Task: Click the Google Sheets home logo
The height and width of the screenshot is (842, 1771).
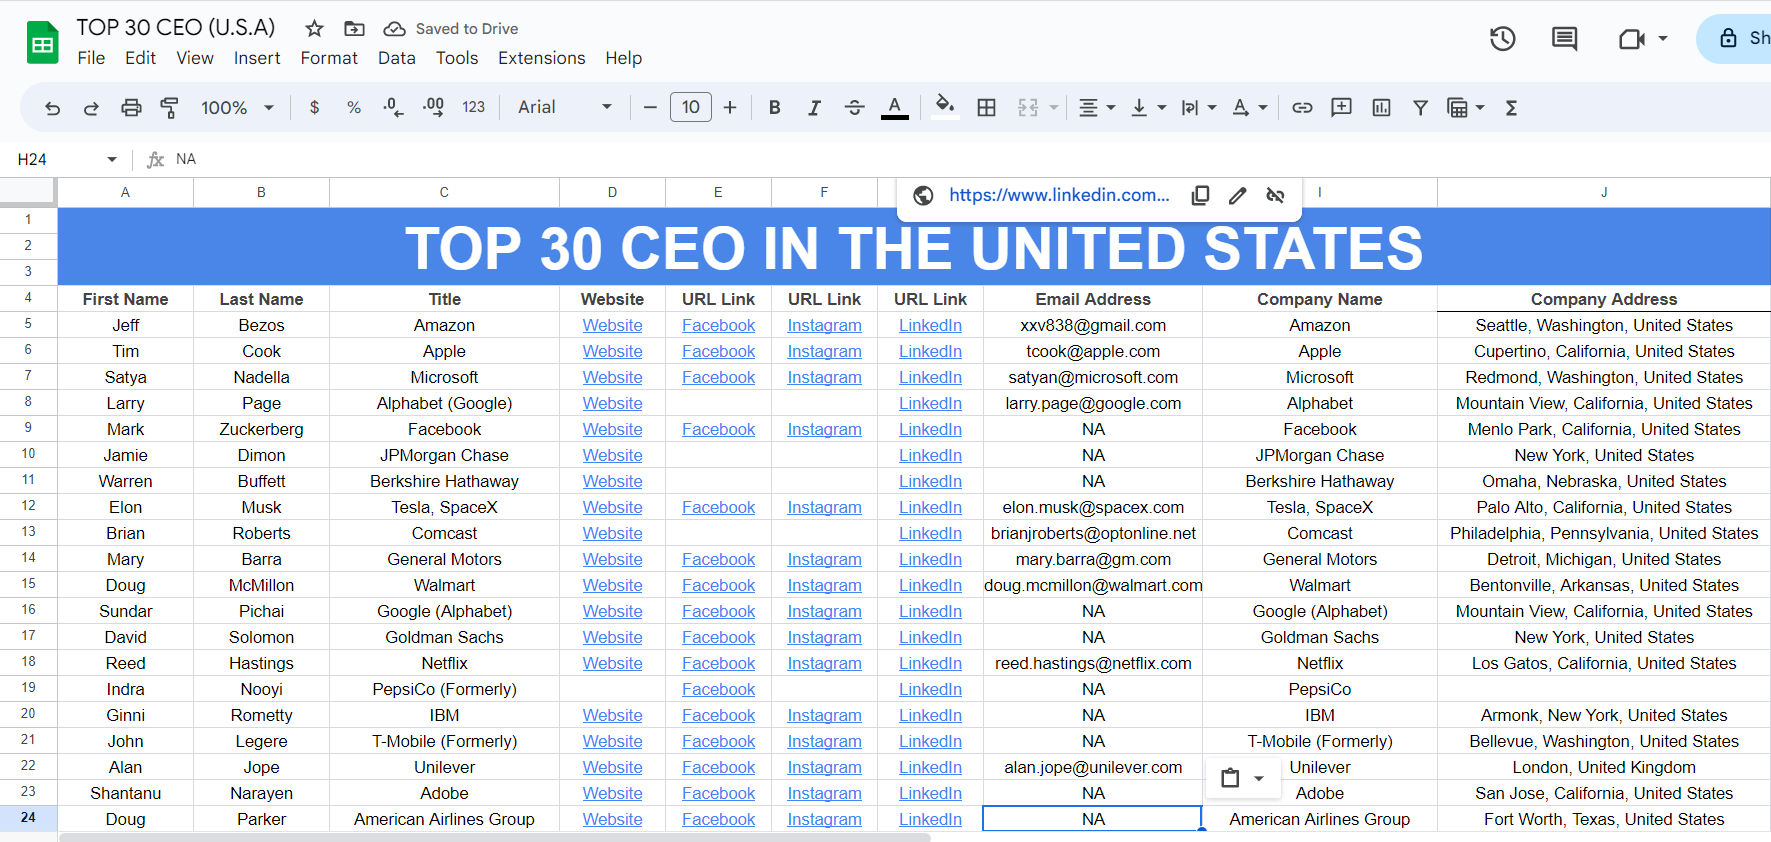Action: (x=43, y=43)
